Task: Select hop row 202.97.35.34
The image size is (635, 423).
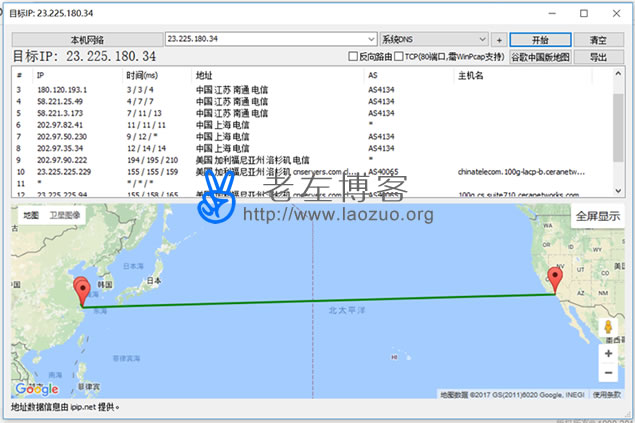Action: pos(312,149)
